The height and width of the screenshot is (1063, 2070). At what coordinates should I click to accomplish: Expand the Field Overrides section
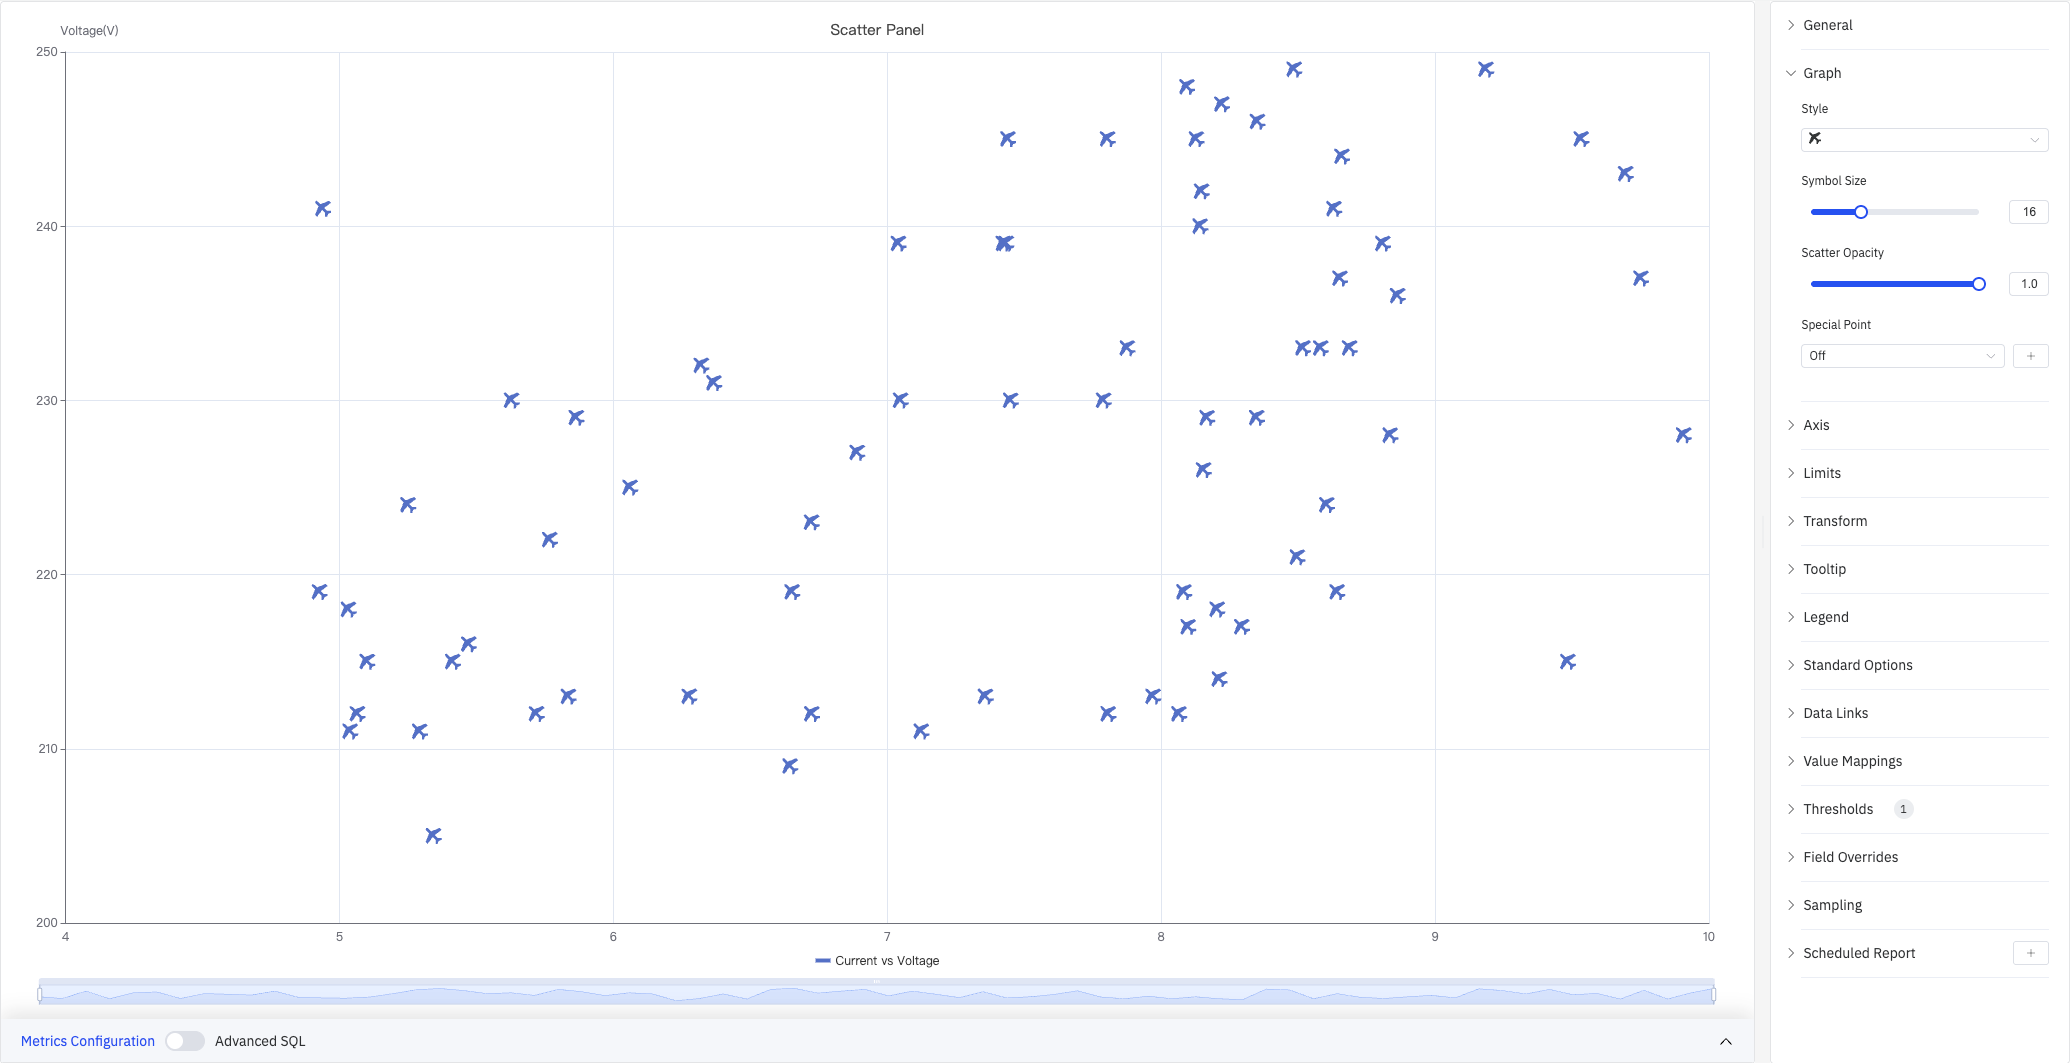pyautogui.click(x=1850, y=857)
